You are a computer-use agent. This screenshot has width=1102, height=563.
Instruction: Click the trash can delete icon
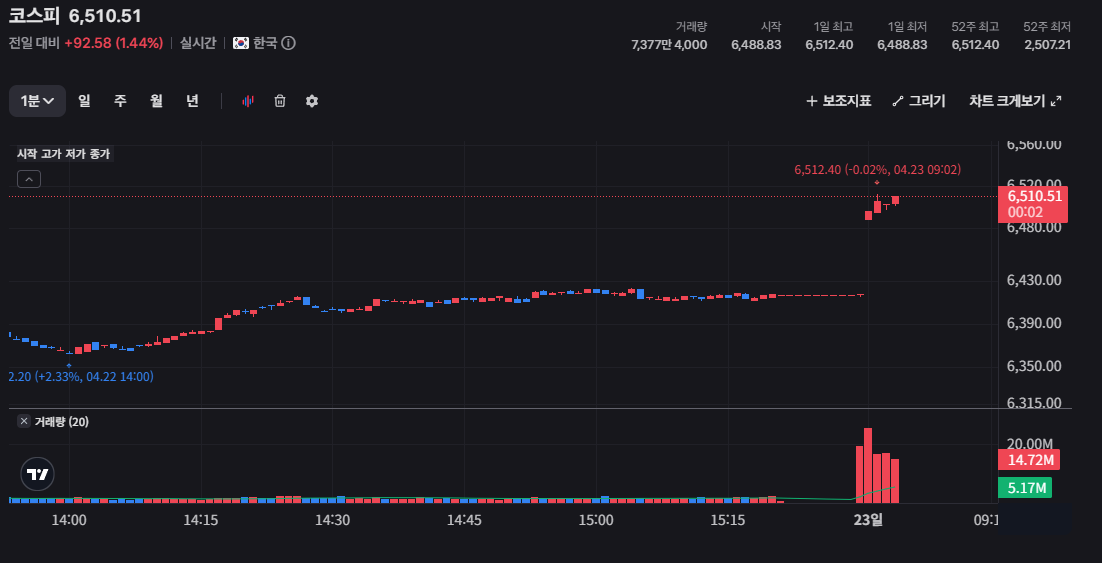[280, 101]
